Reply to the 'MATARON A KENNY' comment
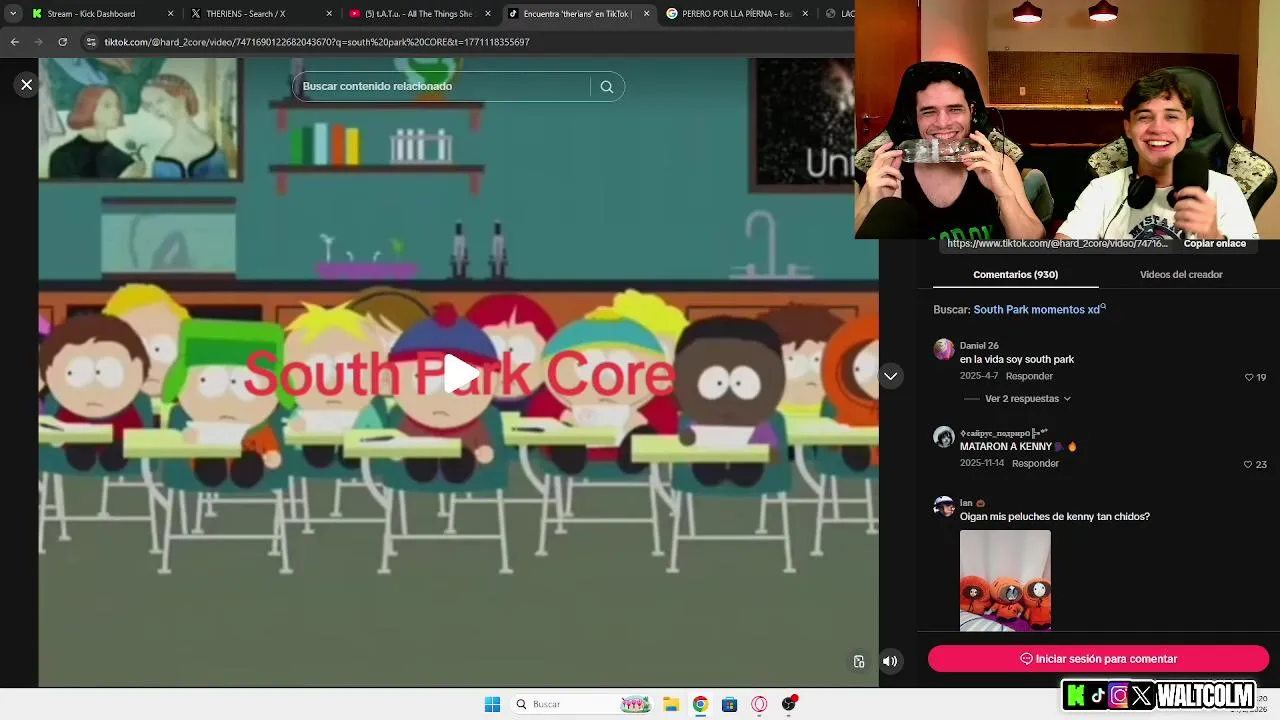 [1035, 463]
